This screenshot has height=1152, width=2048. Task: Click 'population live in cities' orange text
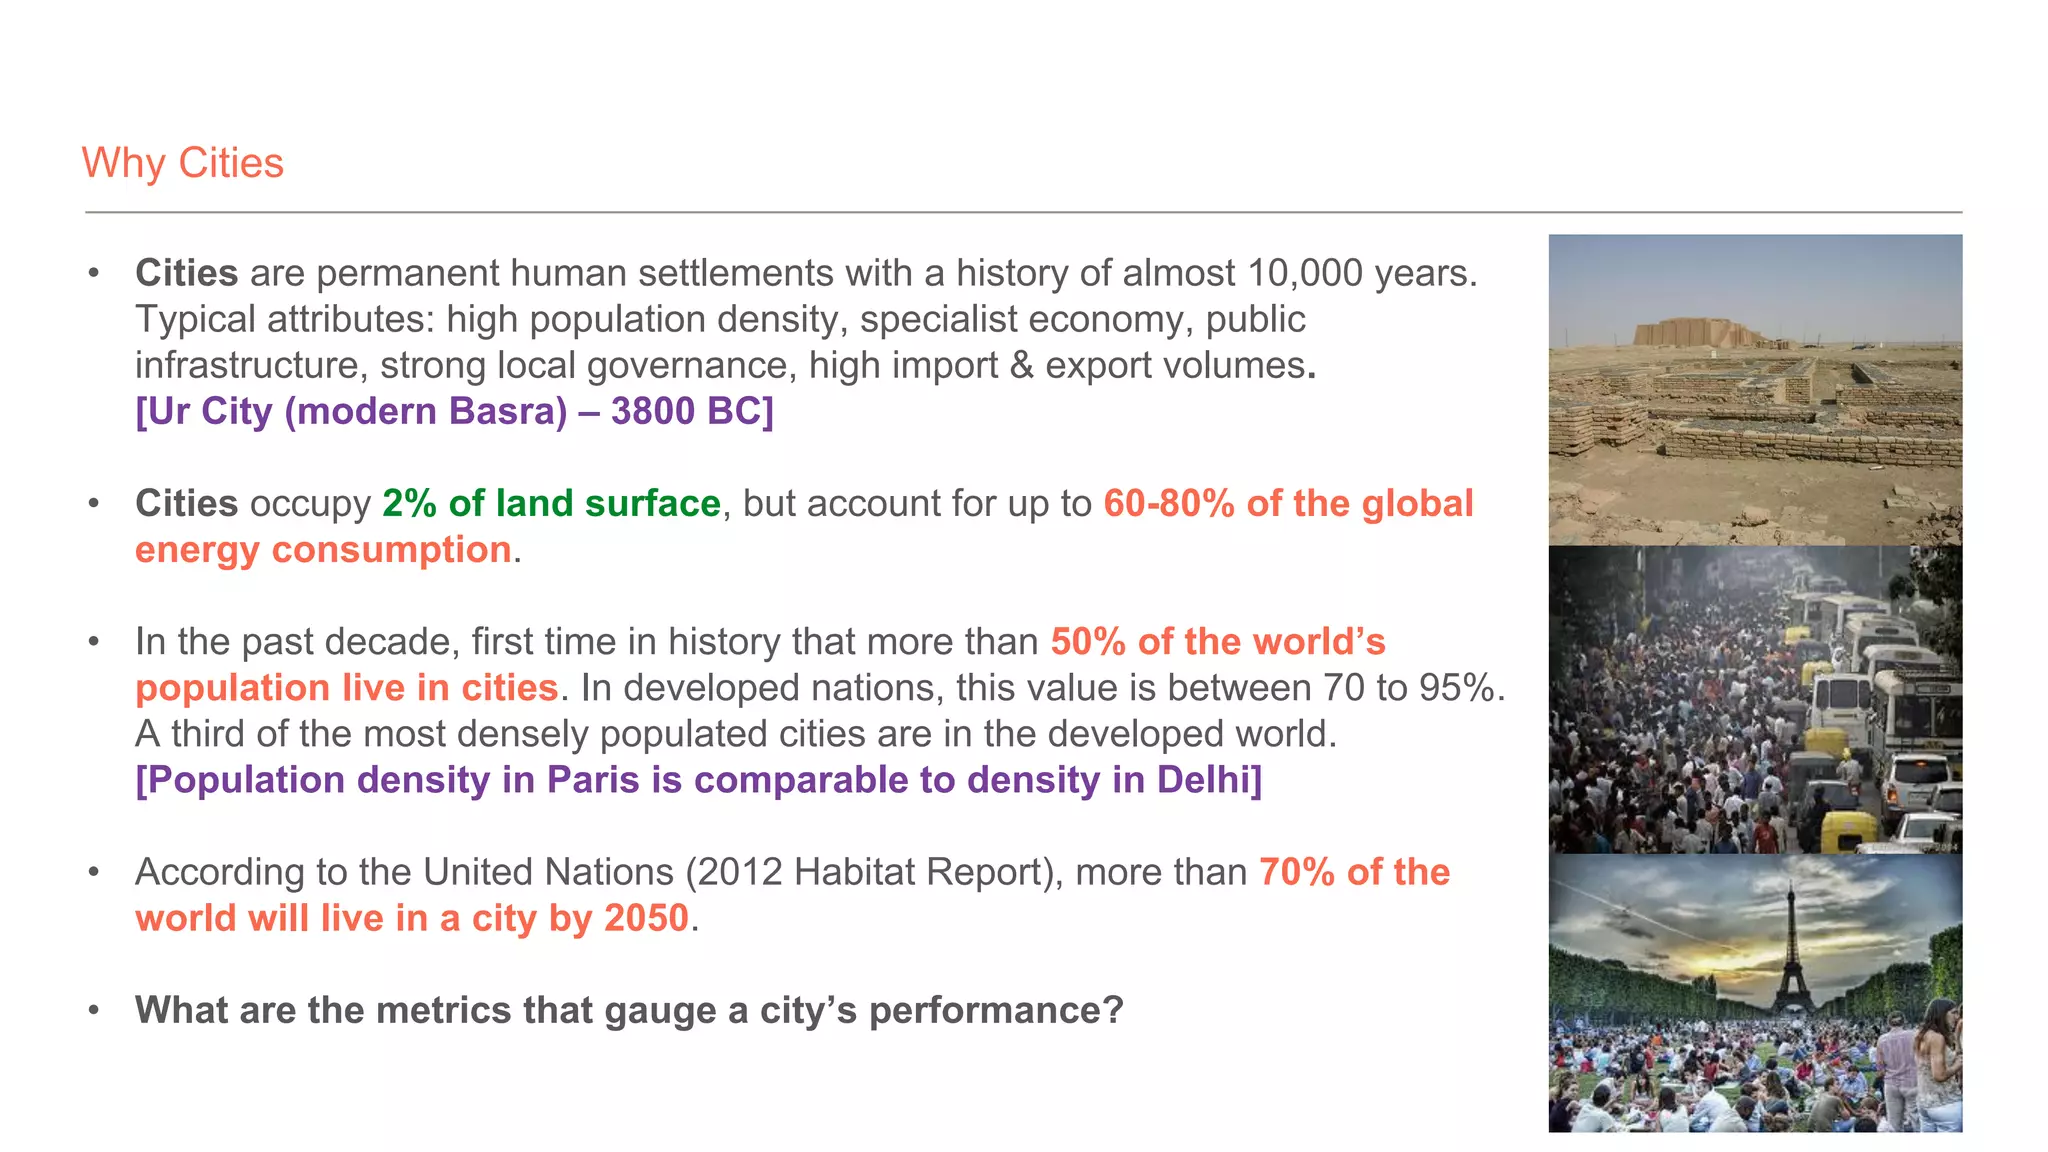coord(346,688)
